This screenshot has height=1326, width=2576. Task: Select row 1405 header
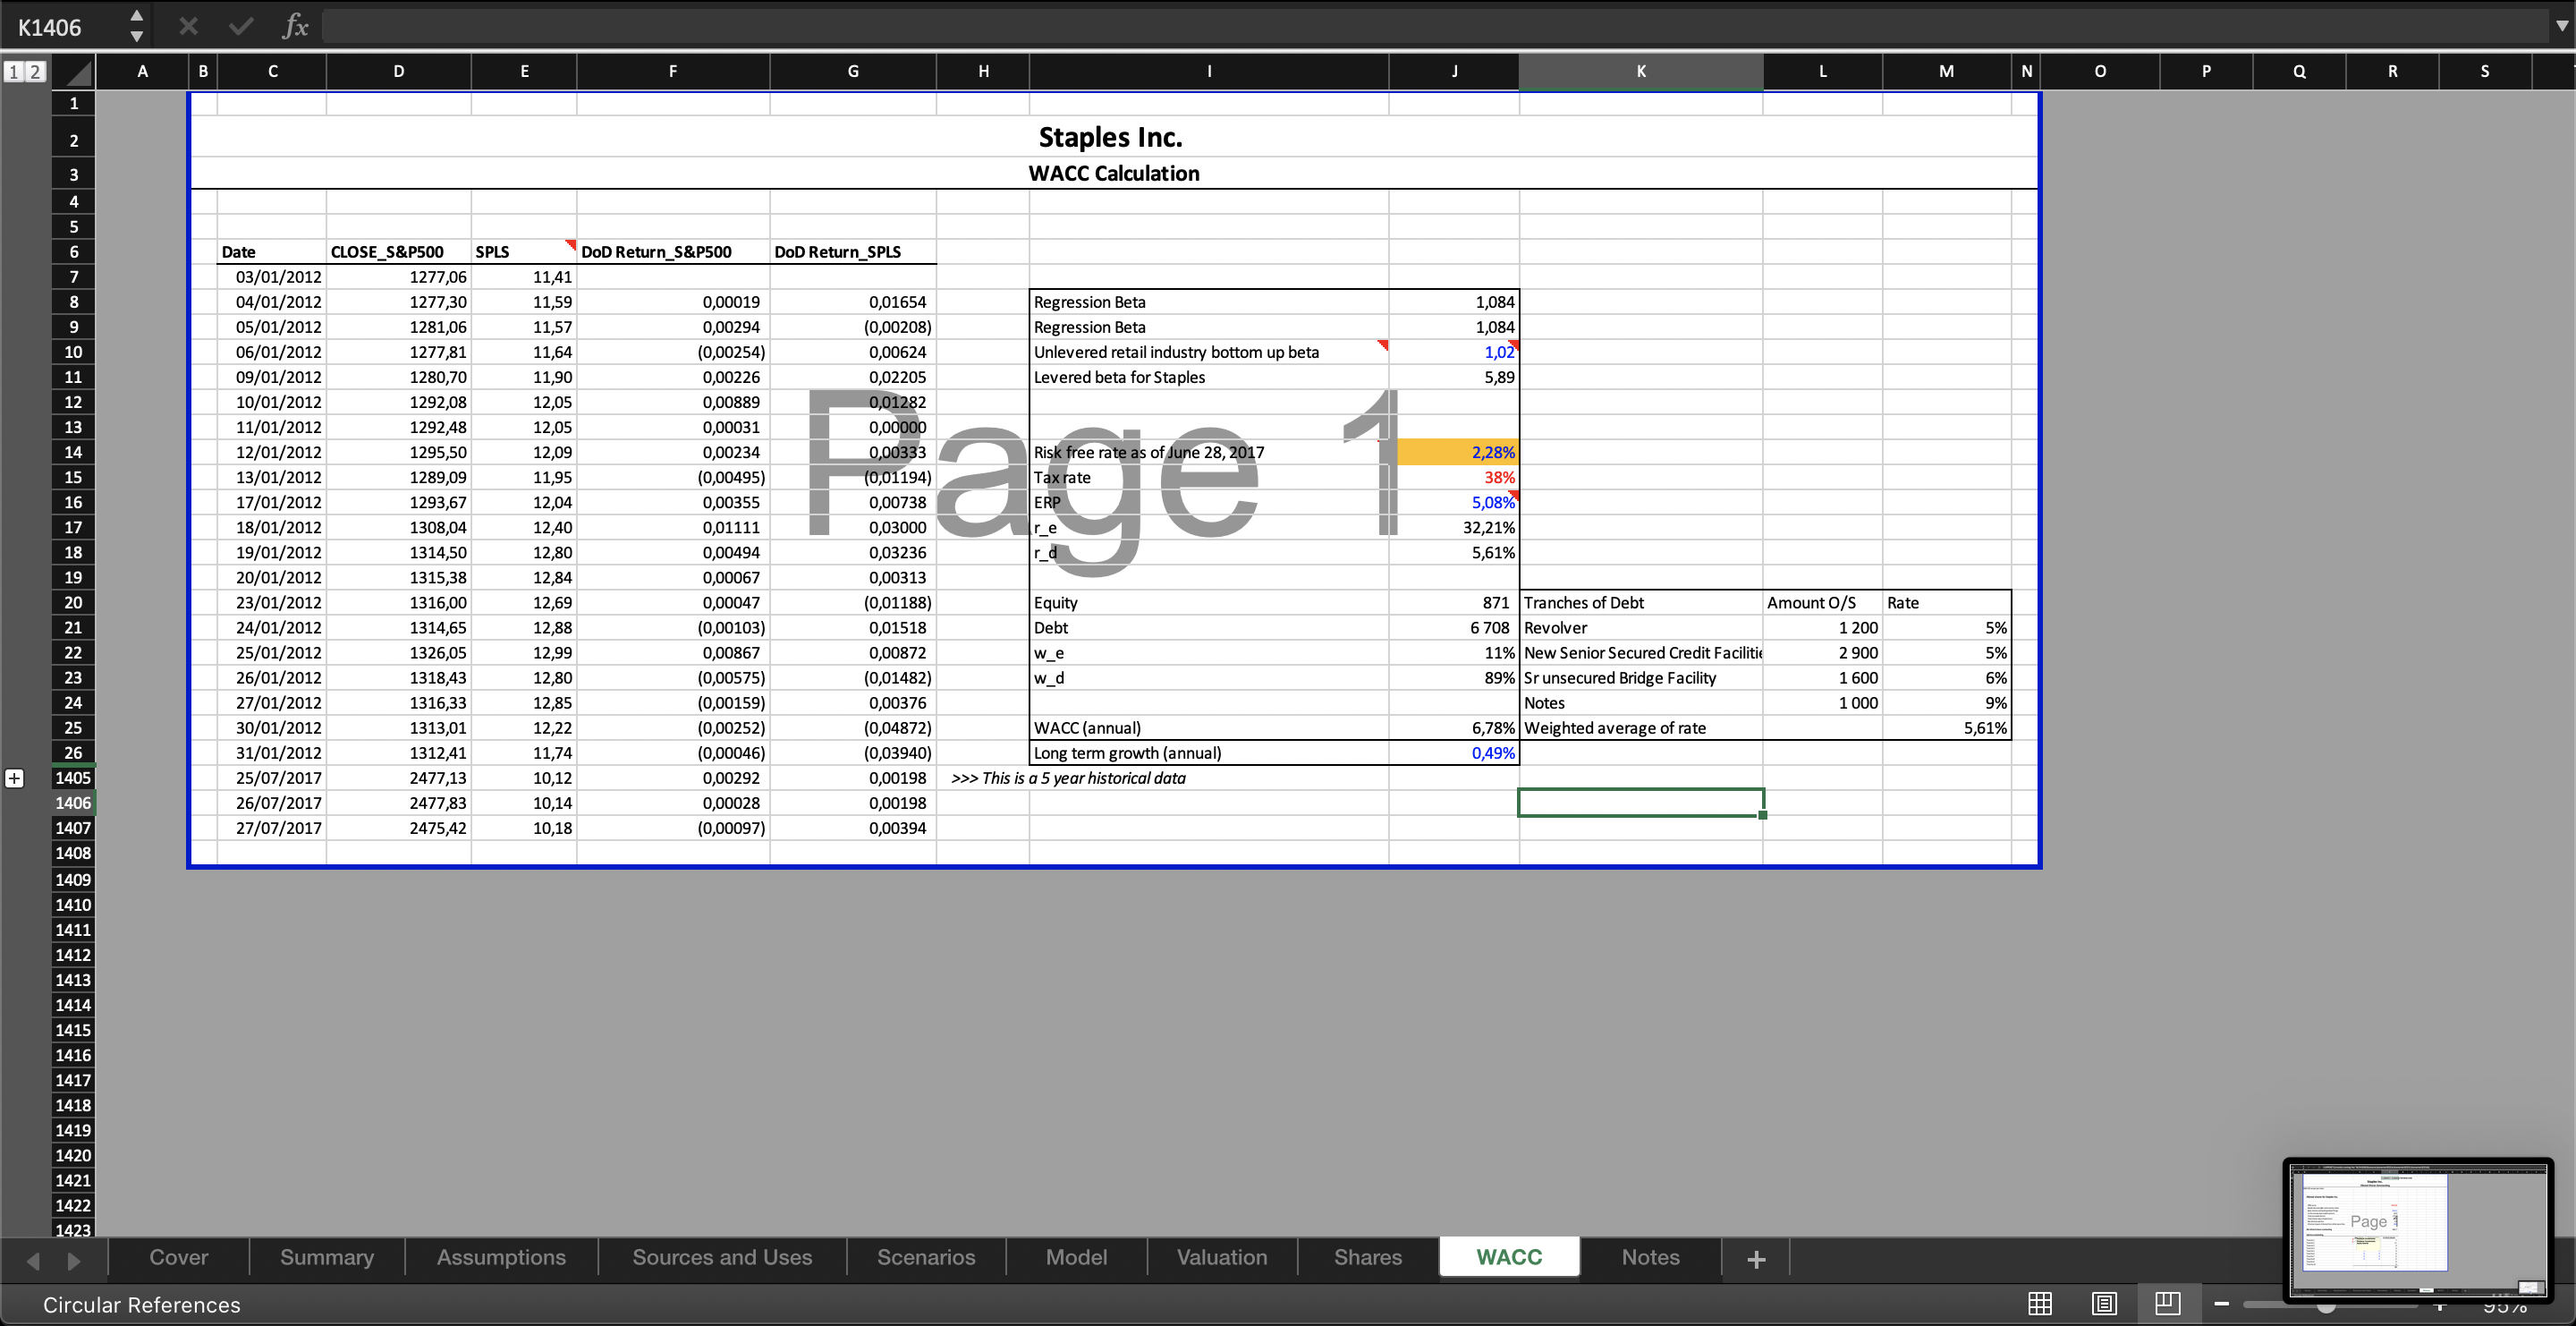(x=73, y=778)
